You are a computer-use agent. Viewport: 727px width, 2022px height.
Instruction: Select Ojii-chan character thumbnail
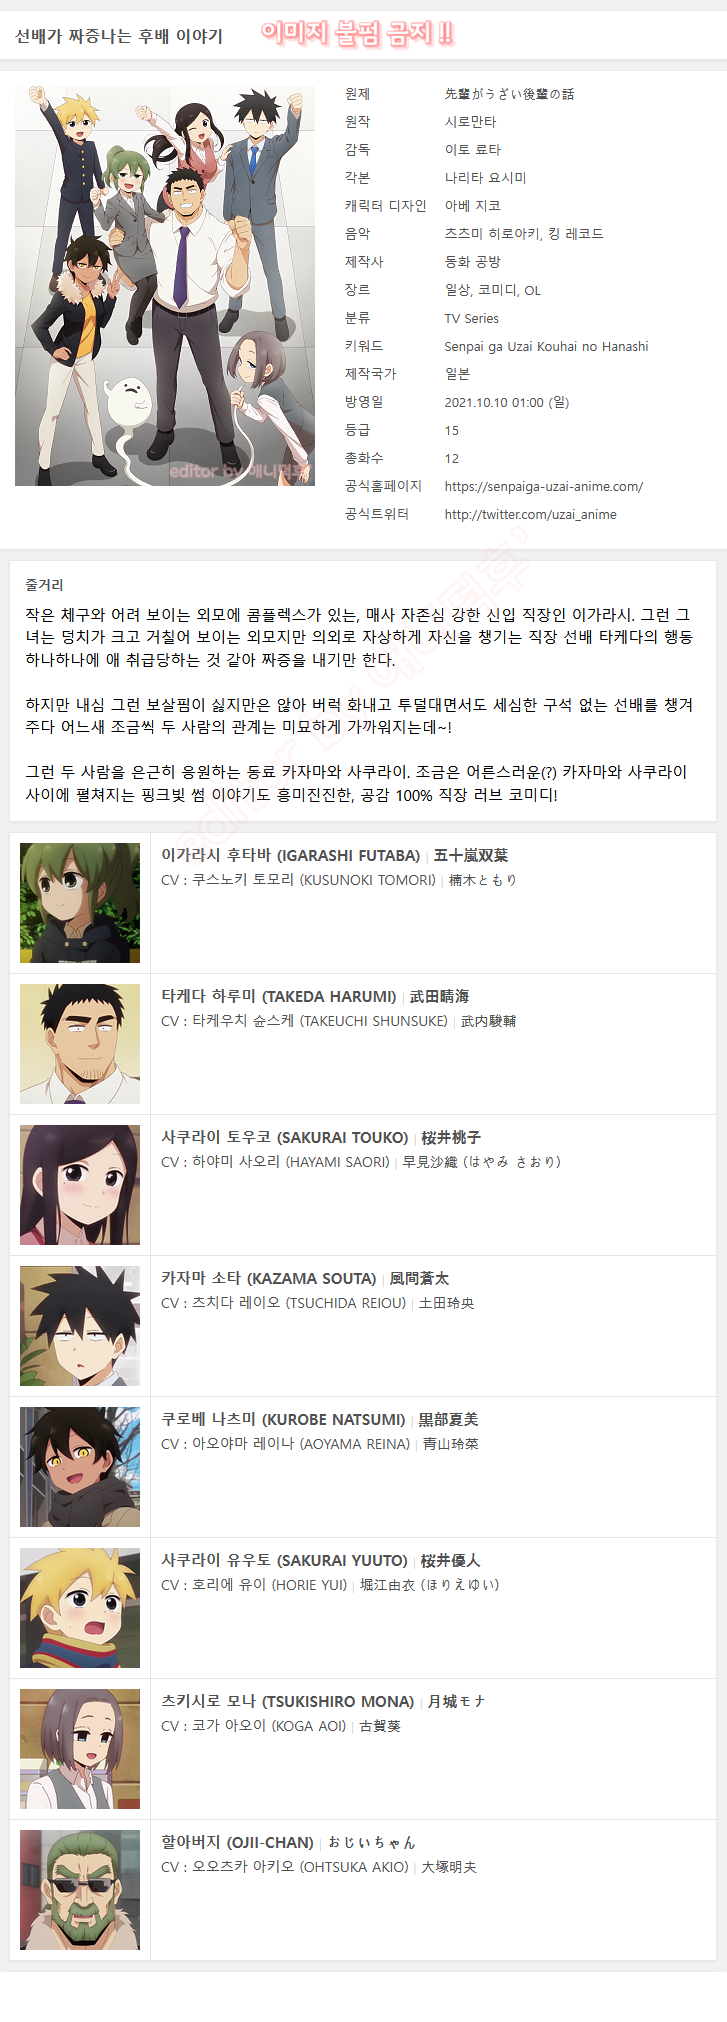click(x=80, y=1890)
